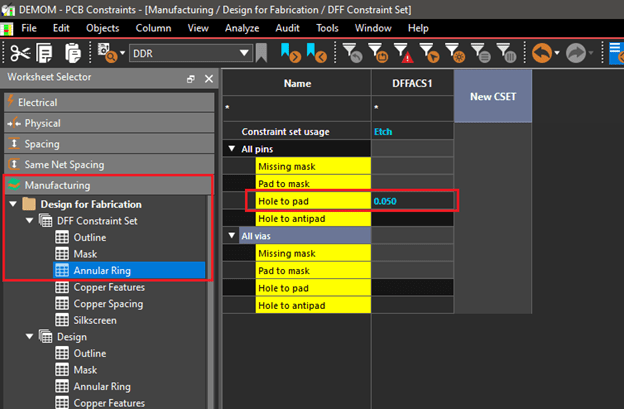
Task: Select Annular Ring under DFF Constraint Set
Action: point(129,271)
